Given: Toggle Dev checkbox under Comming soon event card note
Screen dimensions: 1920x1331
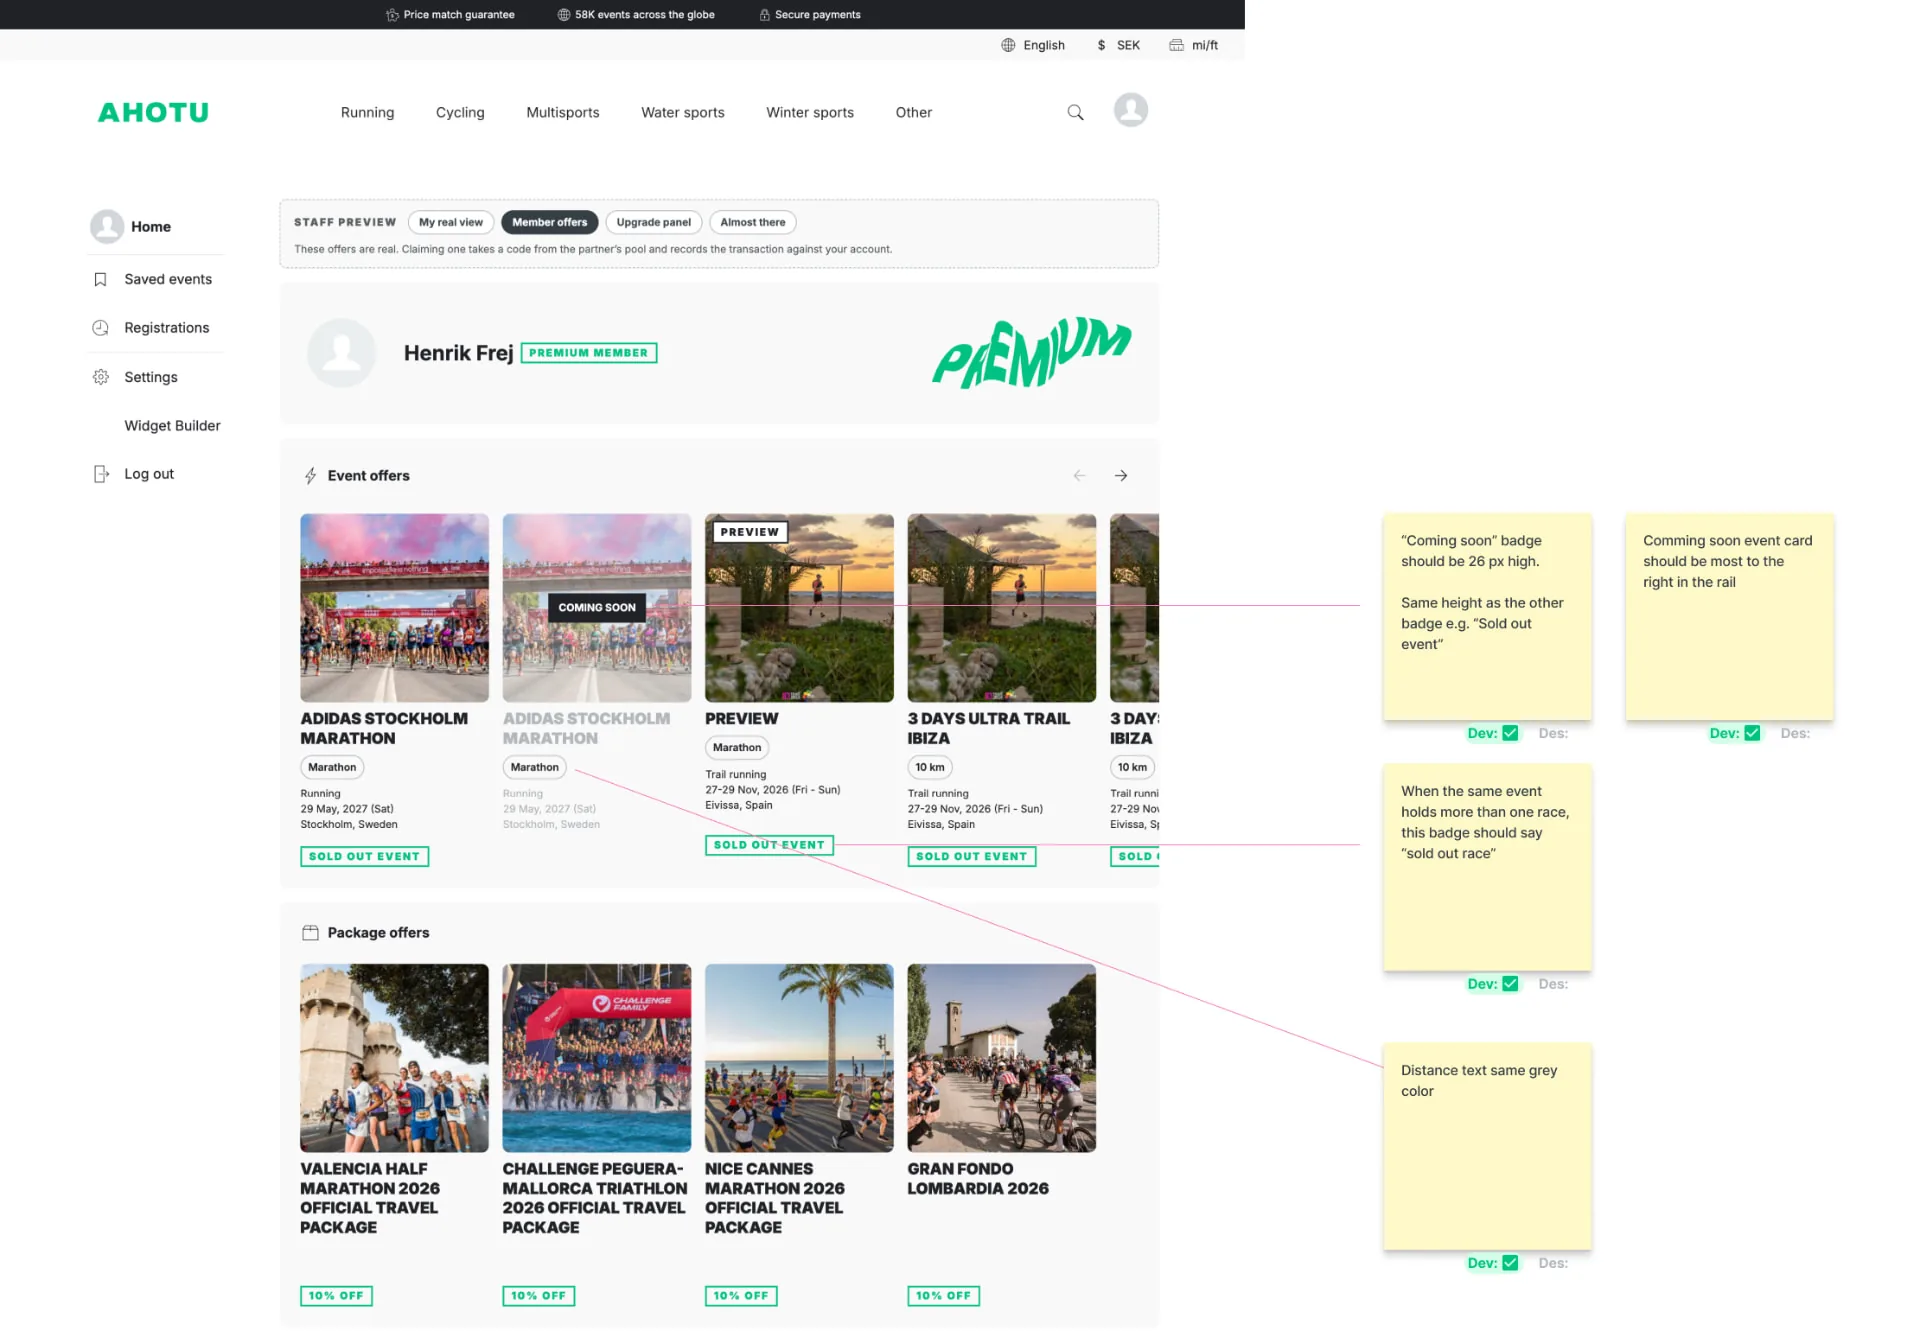Looking at the screenshot, I should click(x=1752, y=733).
